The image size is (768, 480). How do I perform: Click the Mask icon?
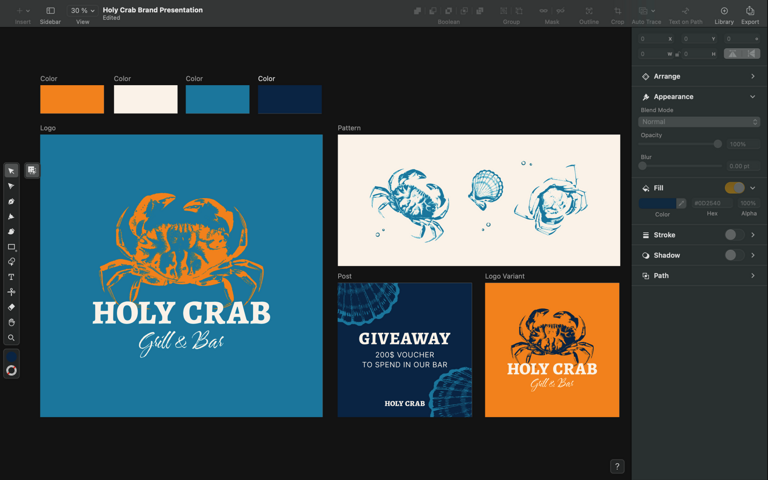[544, 11]
